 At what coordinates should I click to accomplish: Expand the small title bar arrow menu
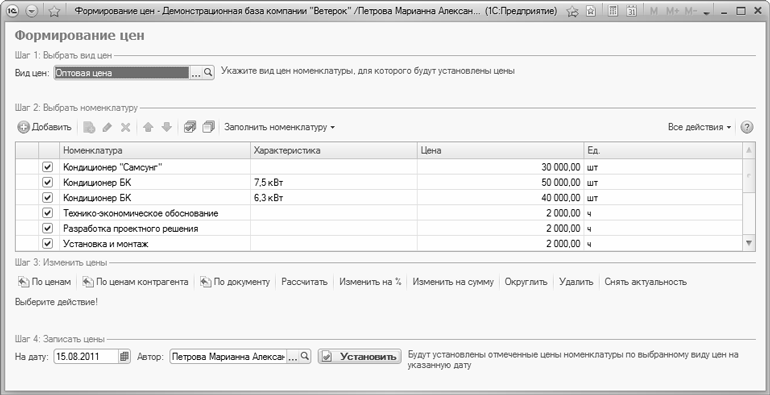coord(707,13)
